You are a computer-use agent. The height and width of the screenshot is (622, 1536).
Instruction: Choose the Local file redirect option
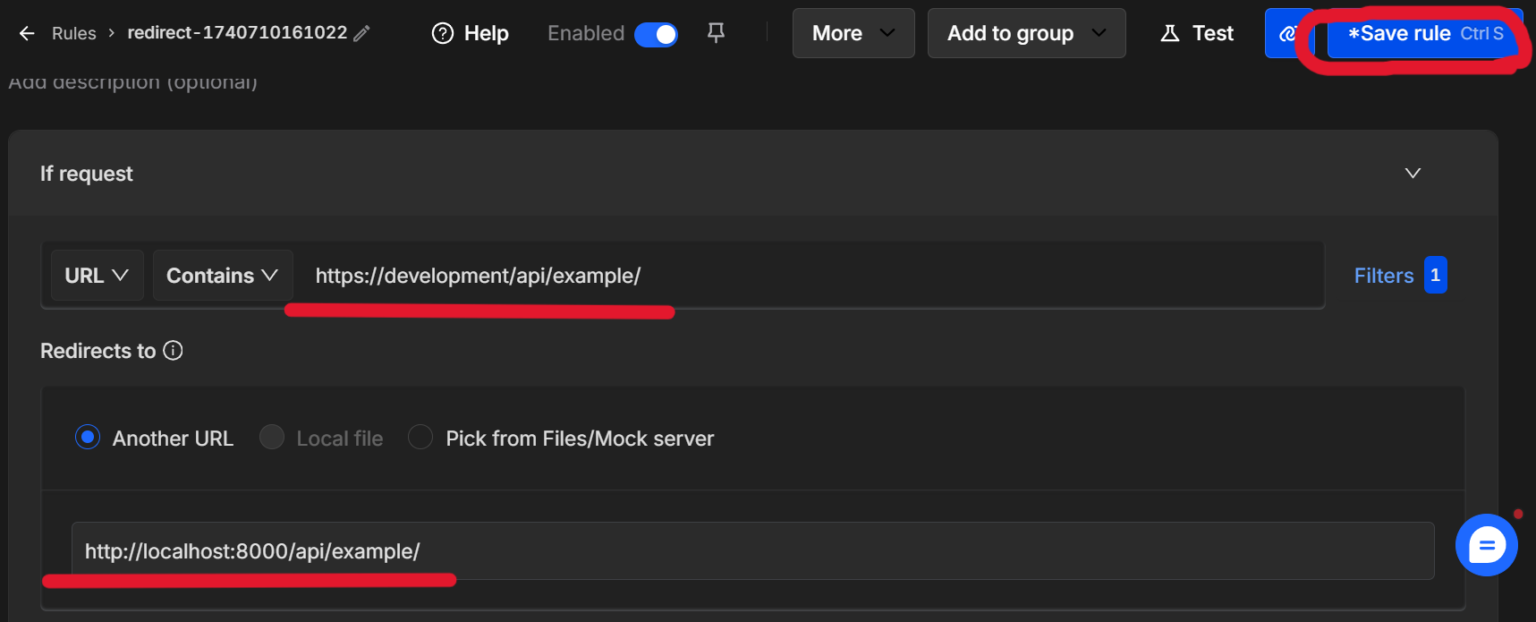[x=271, y=437]
